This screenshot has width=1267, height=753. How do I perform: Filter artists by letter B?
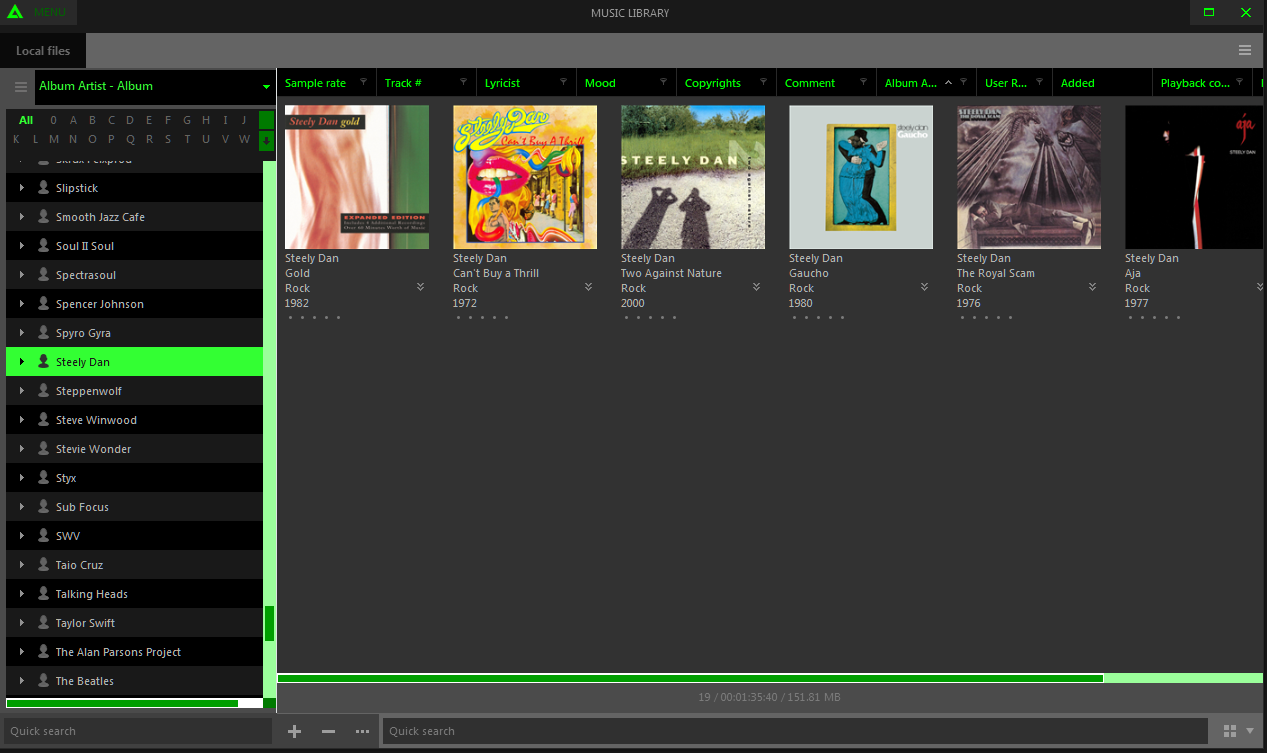[92, 120]
